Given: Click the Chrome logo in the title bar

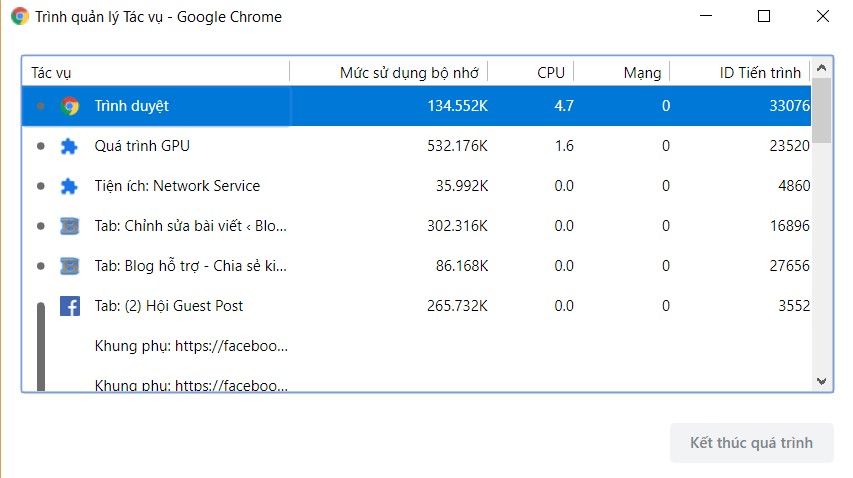Looking at the screenshot, I should (19, 16).
